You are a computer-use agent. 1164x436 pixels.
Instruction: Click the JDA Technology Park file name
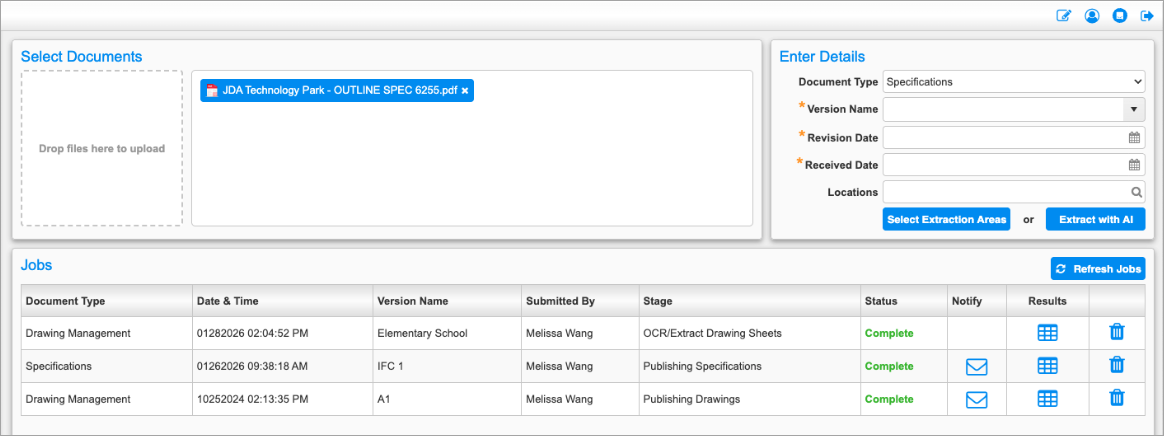click(340, 91)
